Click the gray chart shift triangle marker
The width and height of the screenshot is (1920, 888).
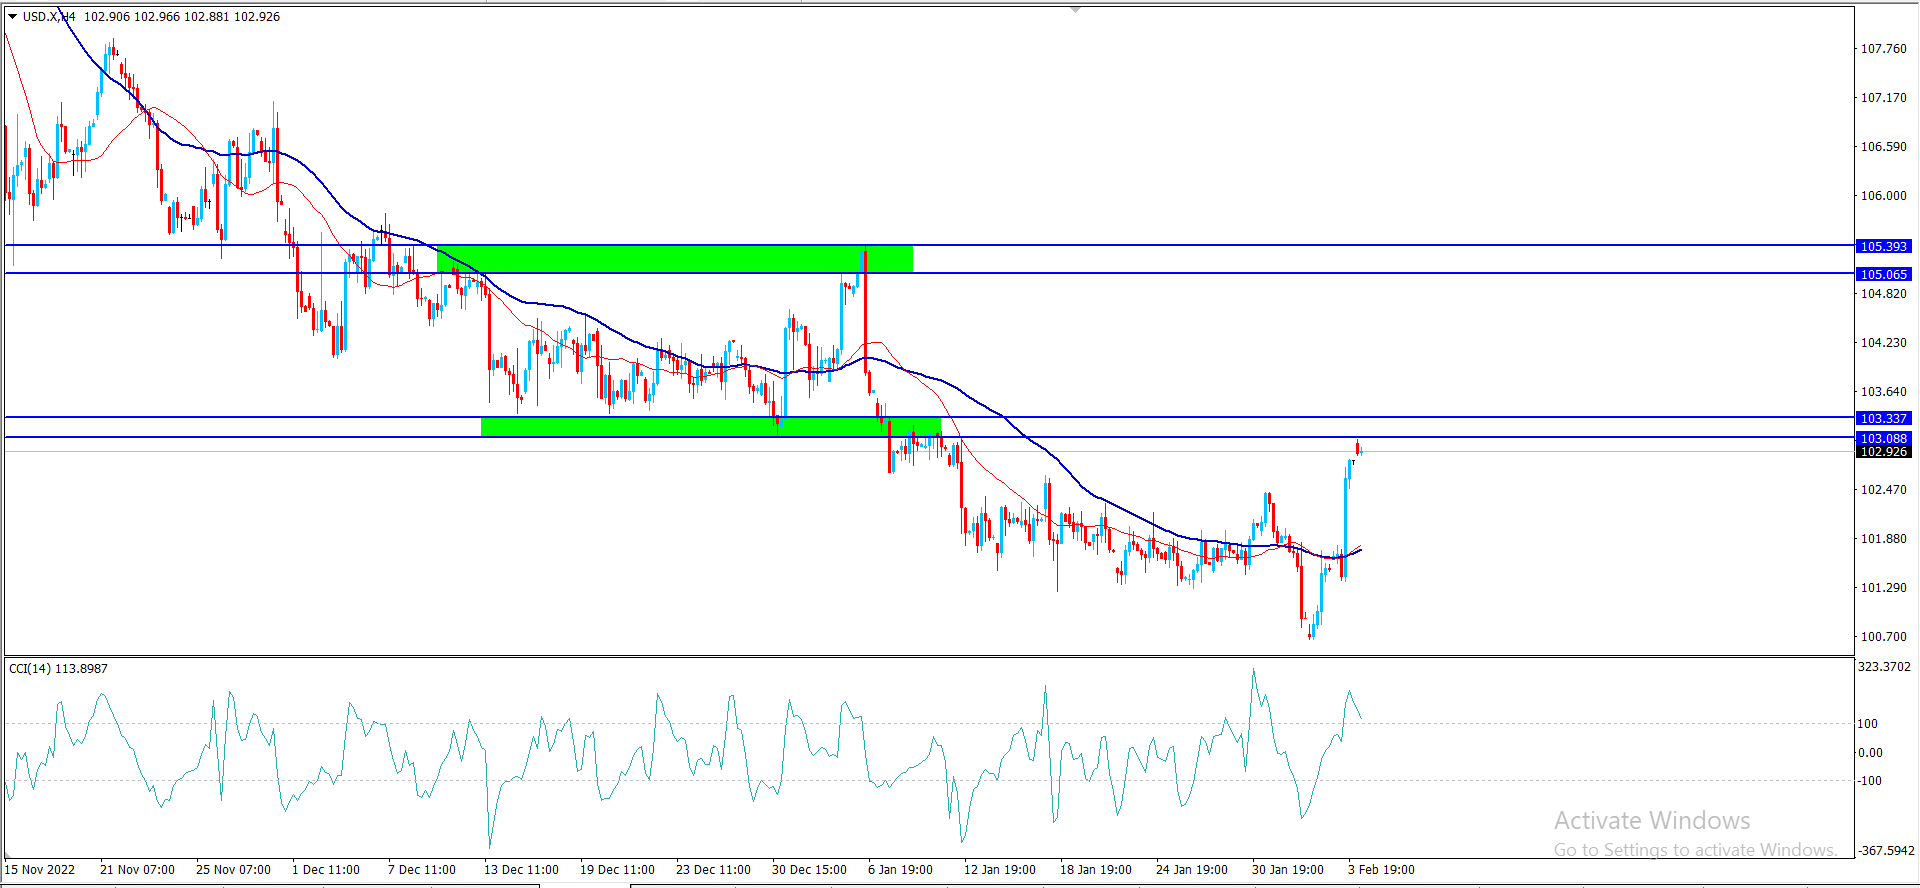click(x=1075, y=9)
